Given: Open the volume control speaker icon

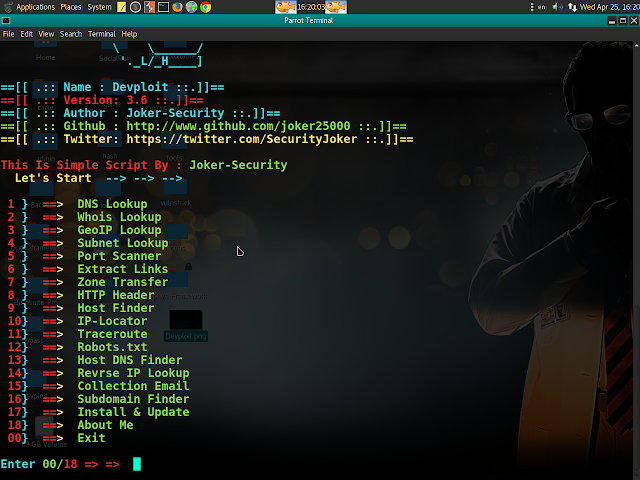Looking at the screenshot, I should tap(557, 7).
